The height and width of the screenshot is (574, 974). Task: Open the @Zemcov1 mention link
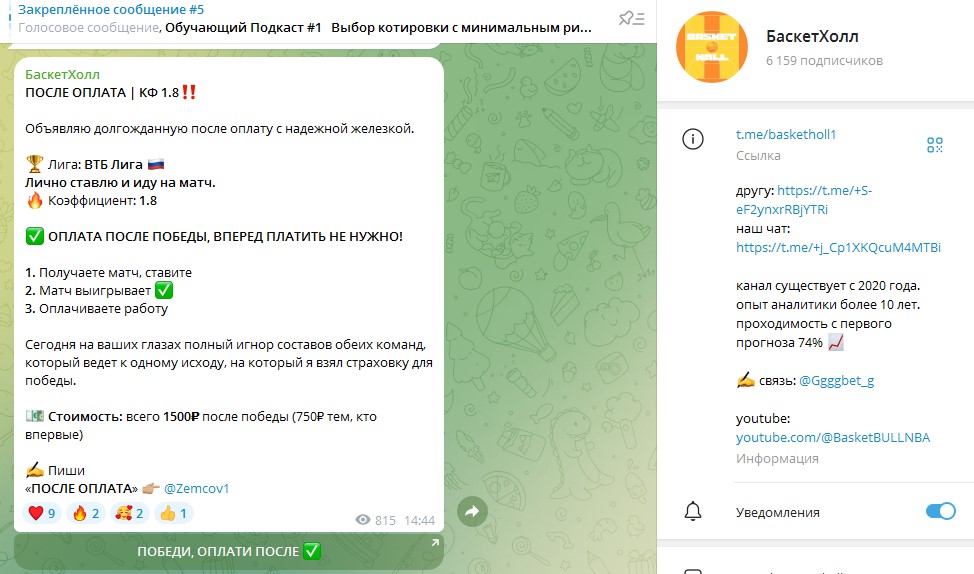click(x=196, y=488)
